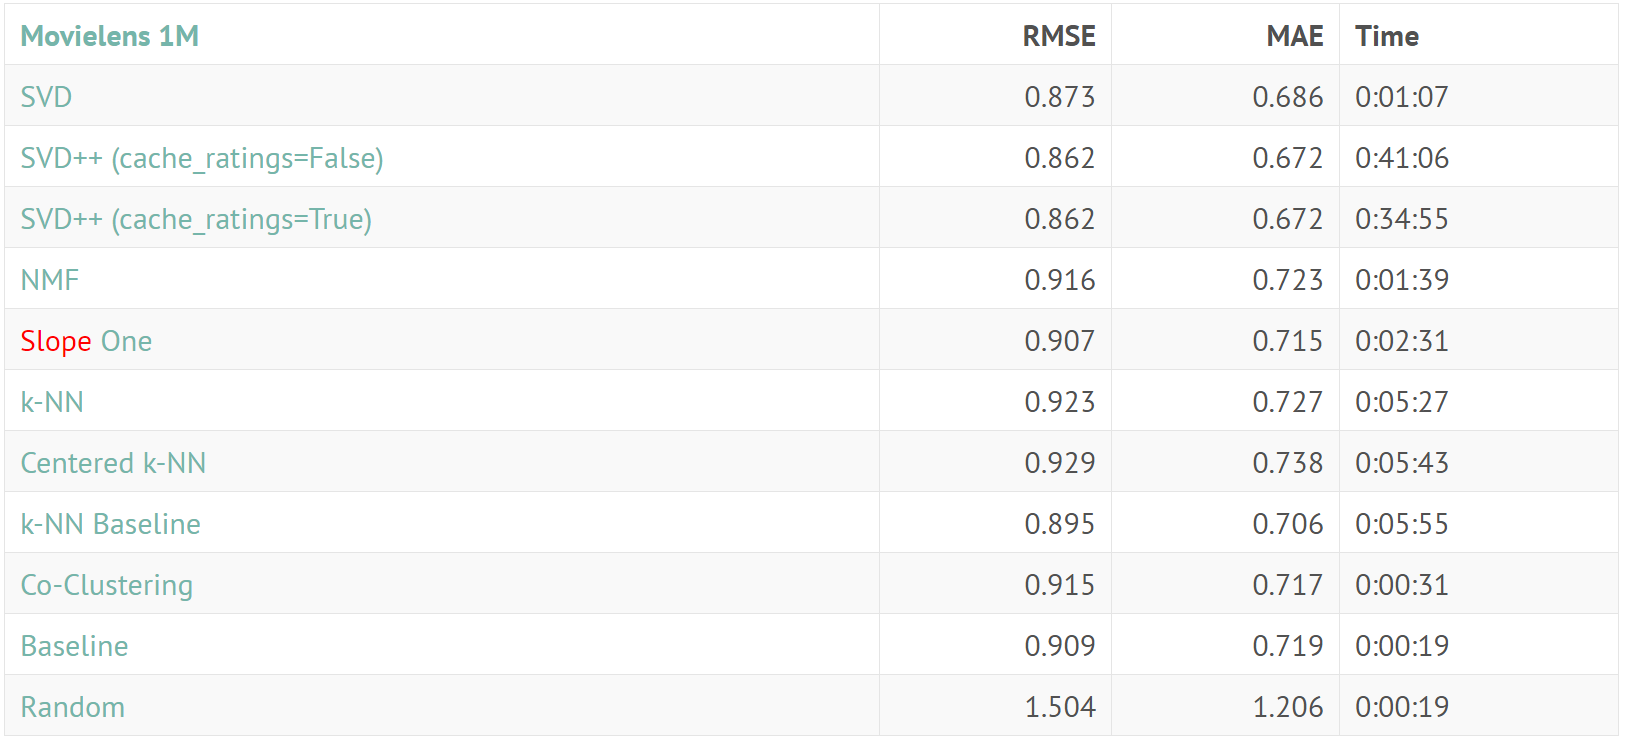Open SVD++ (cache_ratings=False) link
Image resolution: width=1627 pixels, height=743 pixels.
[x=201, y=158]
